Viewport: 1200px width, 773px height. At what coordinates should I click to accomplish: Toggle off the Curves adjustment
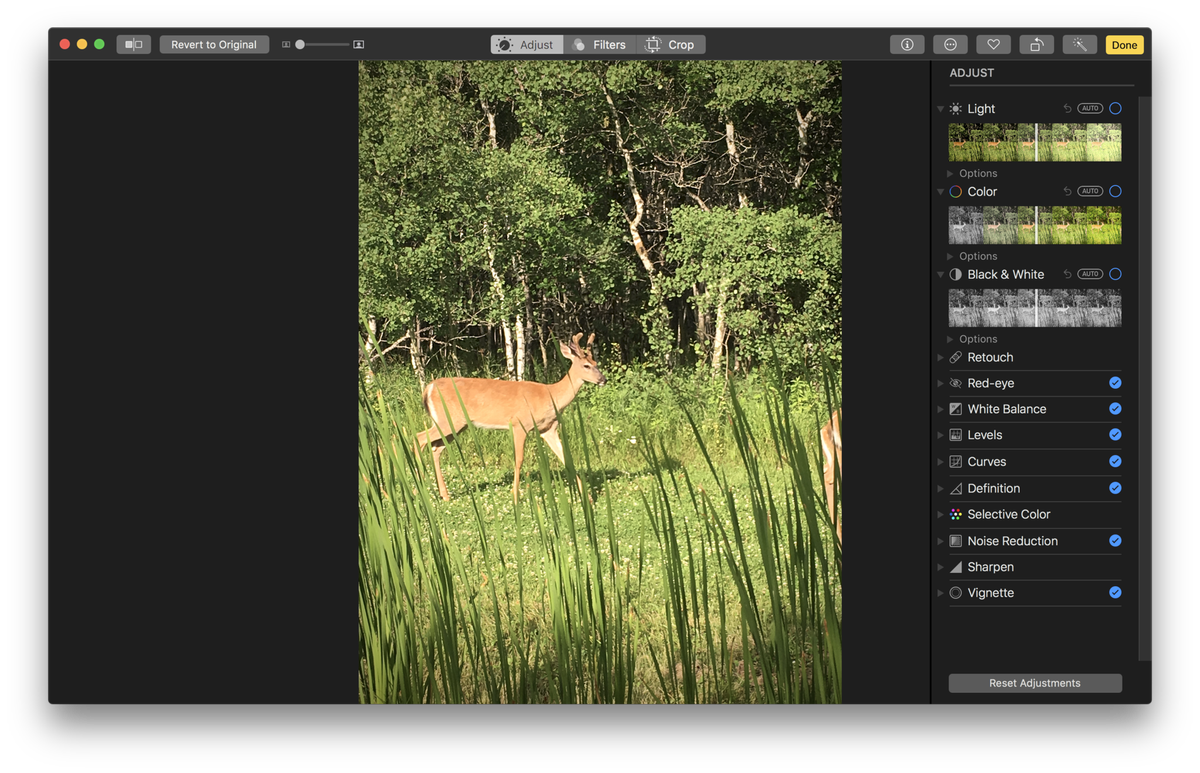1114,461
